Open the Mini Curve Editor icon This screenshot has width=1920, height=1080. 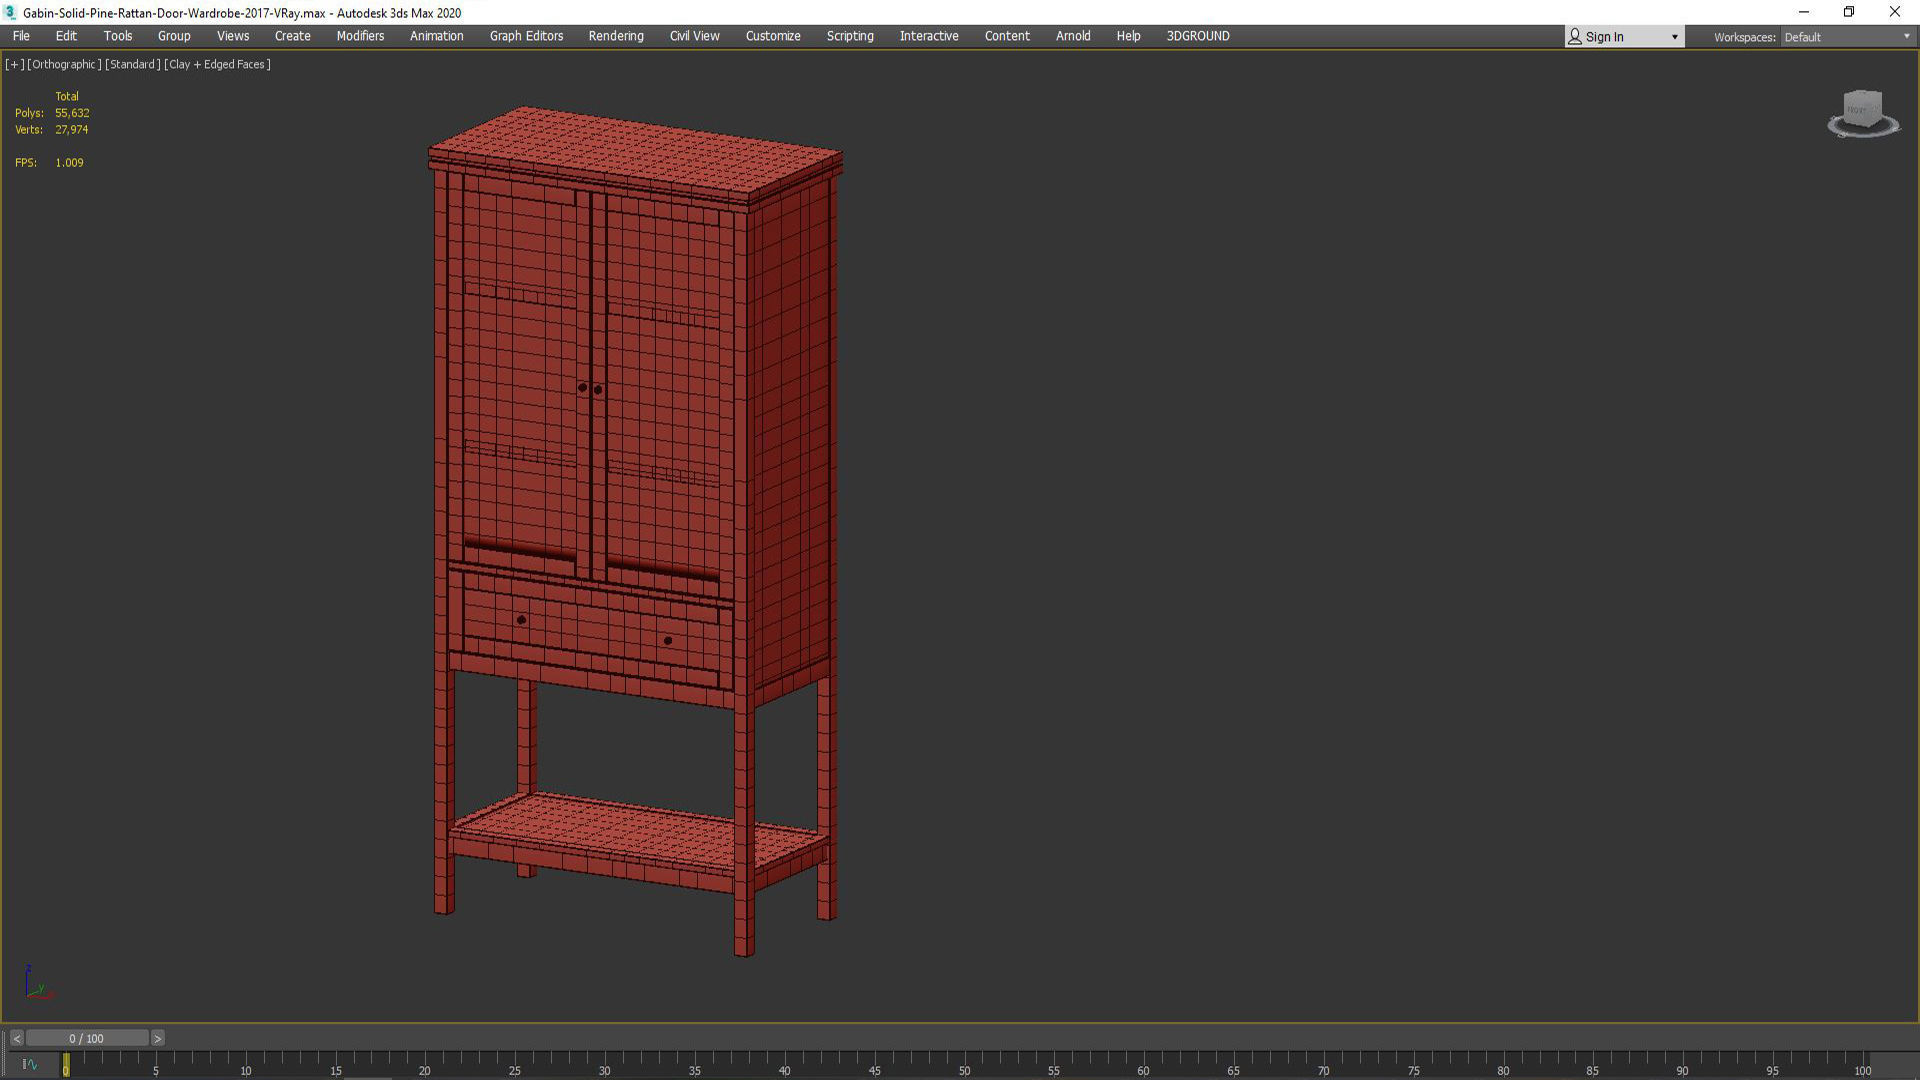[29, 1064]
